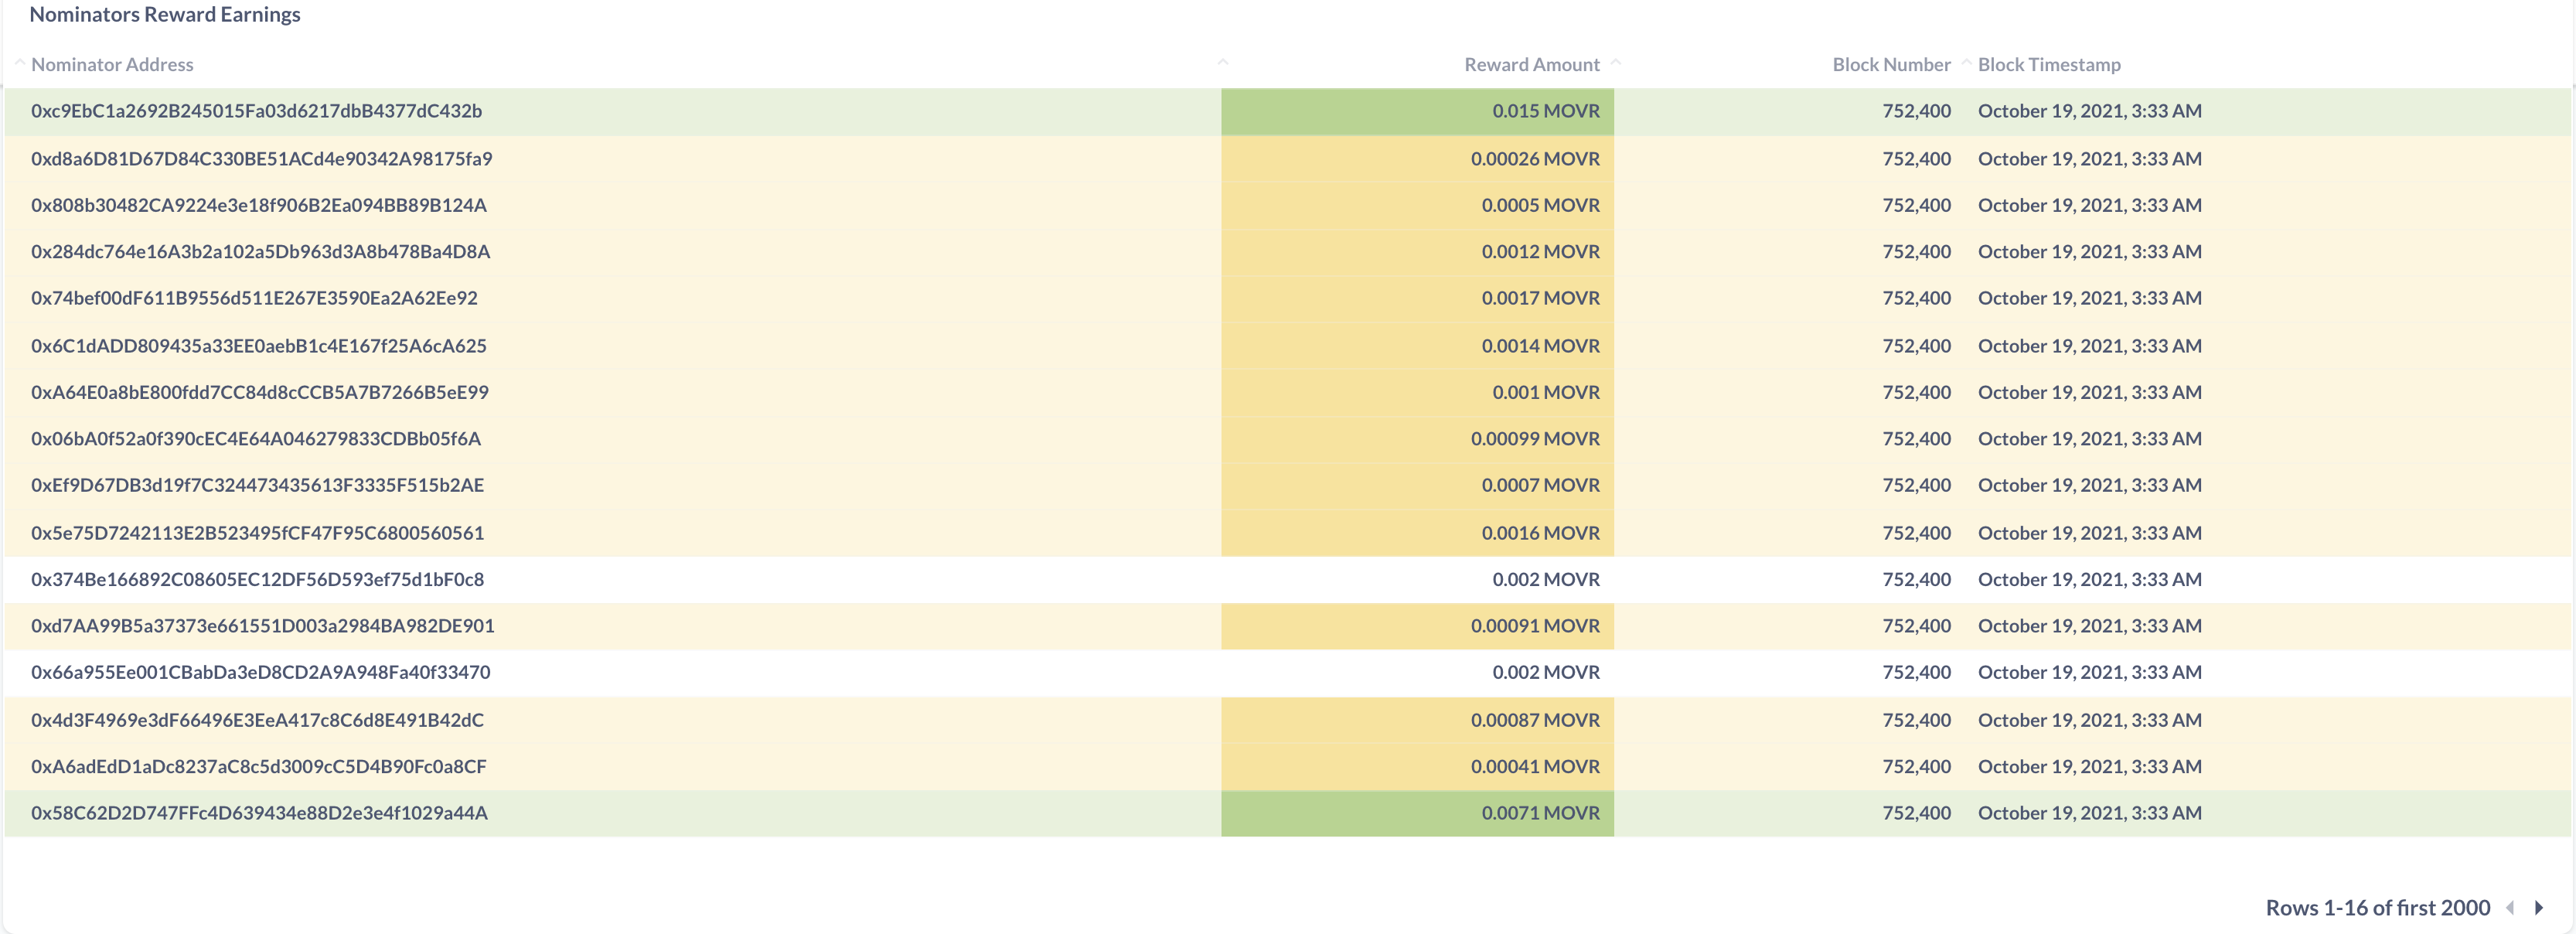
Task: Select address 0xc9EbC1a2692B245015Fa03d6217dbB4377dC432b
Action: point(256,111)
